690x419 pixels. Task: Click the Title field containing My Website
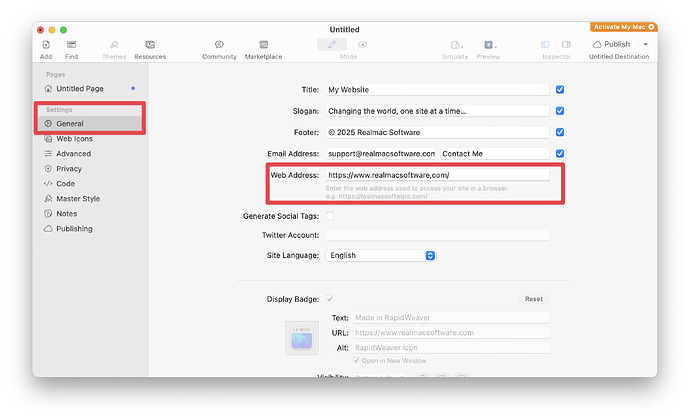click(437, 90)
